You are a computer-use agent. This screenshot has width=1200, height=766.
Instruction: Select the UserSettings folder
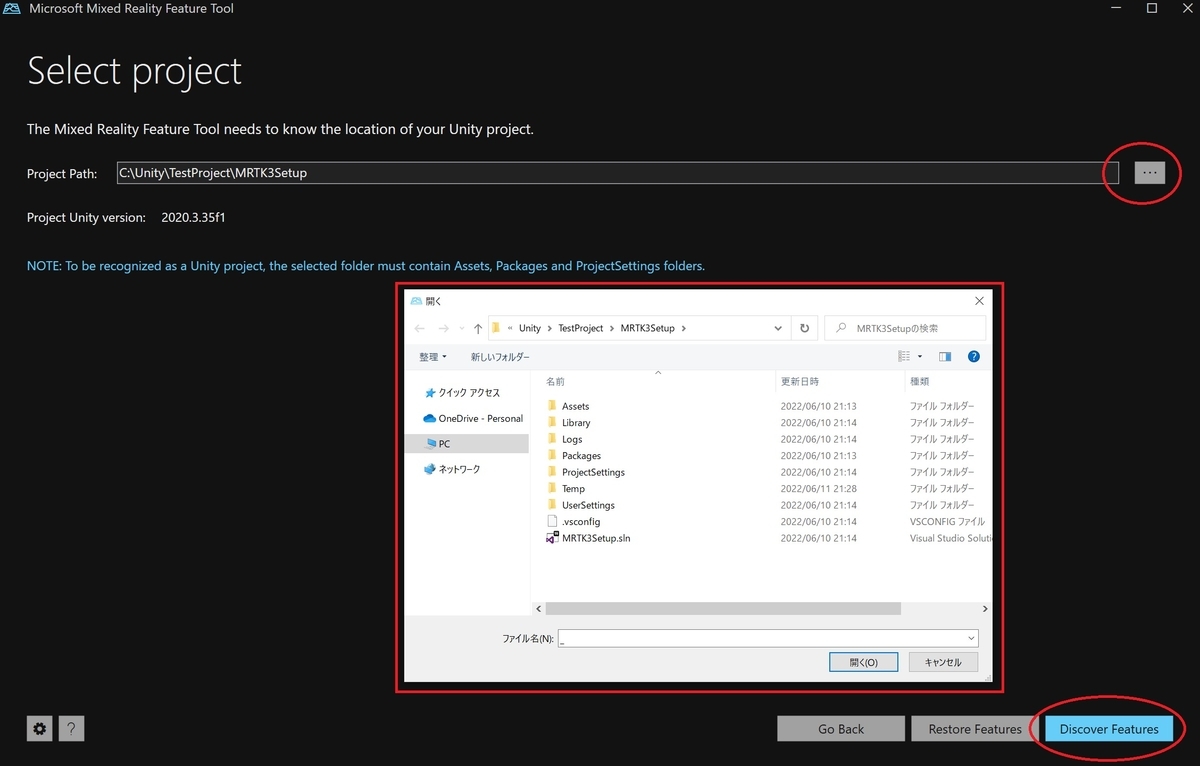(x=588, y=505)
